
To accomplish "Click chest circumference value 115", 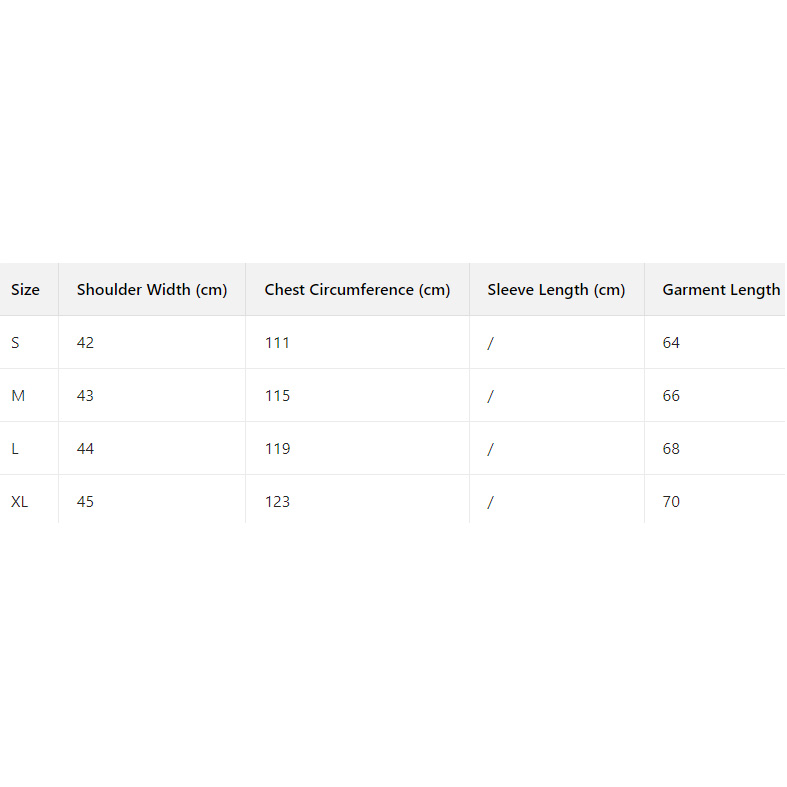I will (277, 396).
